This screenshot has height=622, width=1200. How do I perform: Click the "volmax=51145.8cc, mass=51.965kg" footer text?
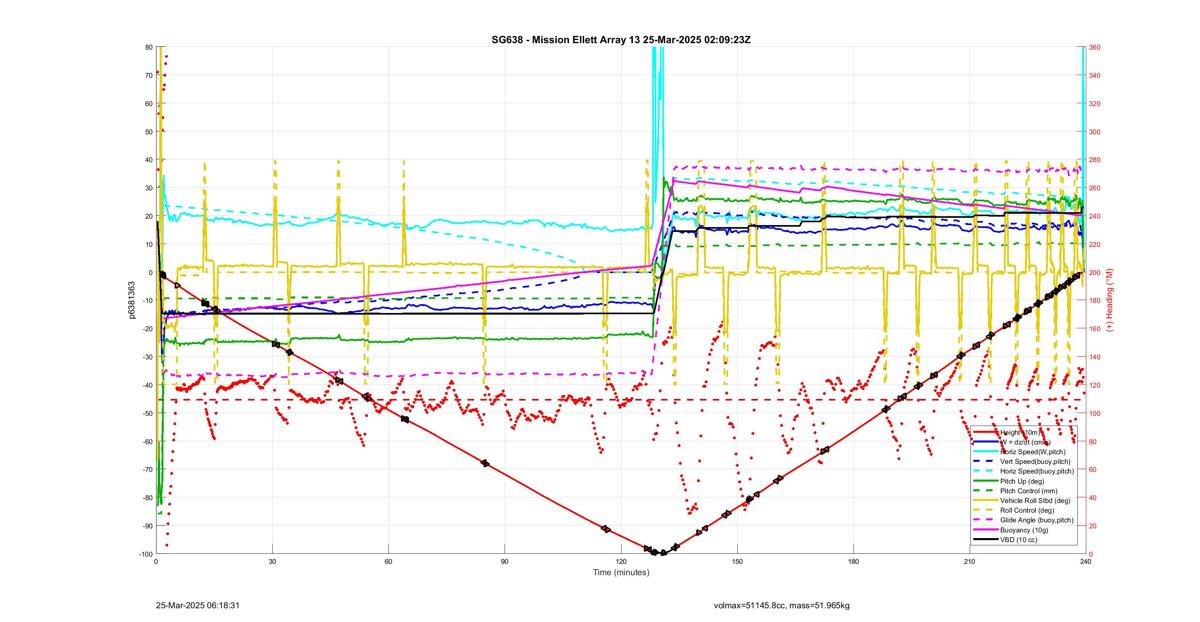[782, 605]
